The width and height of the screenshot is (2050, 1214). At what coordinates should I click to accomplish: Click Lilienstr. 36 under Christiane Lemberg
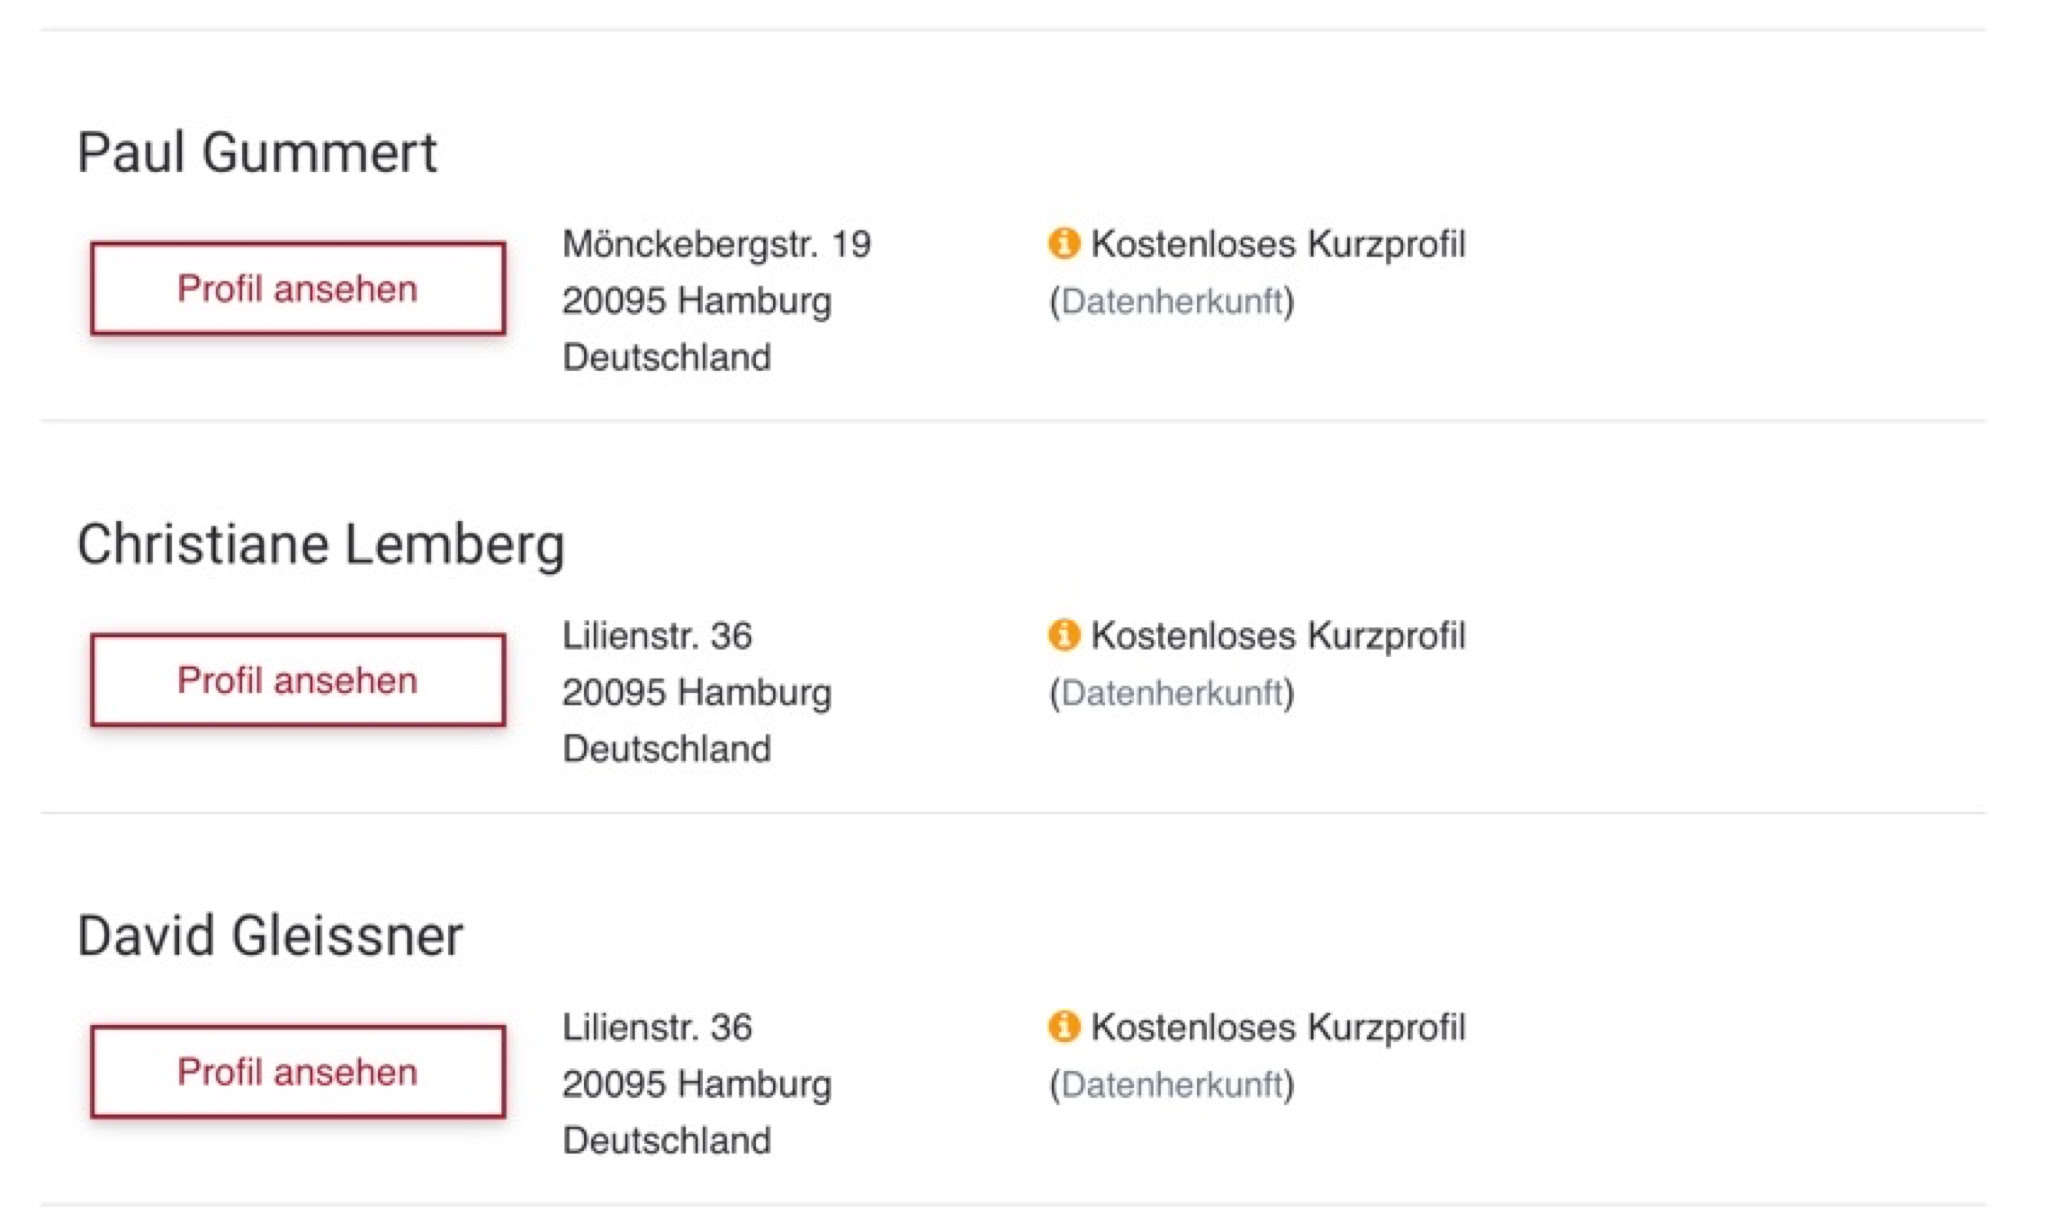pyautogui.click(x=656, y=636)
